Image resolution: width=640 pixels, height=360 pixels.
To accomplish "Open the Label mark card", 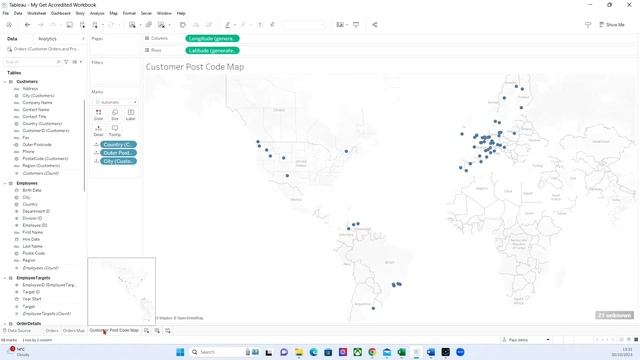I will point(131,115).
